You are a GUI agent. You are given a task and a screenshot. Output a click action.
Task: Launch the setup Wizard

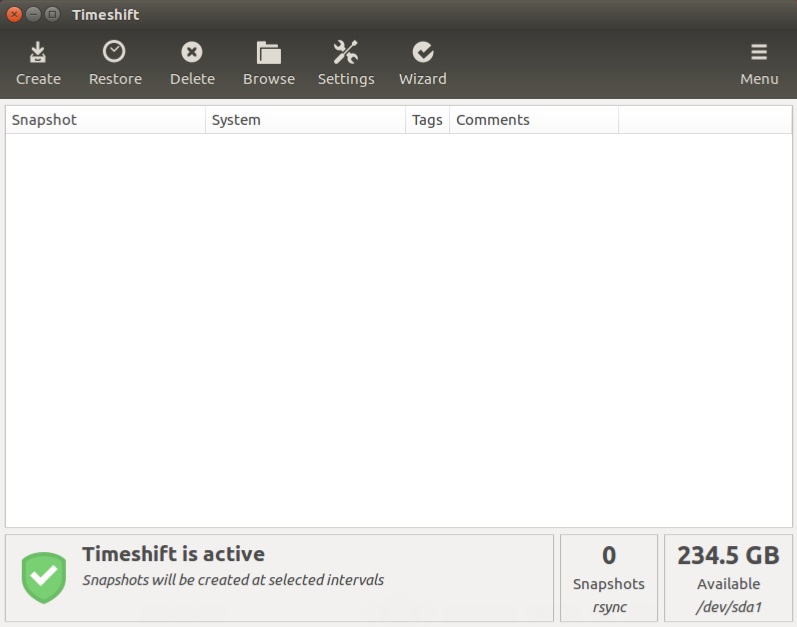coord(422,52)
